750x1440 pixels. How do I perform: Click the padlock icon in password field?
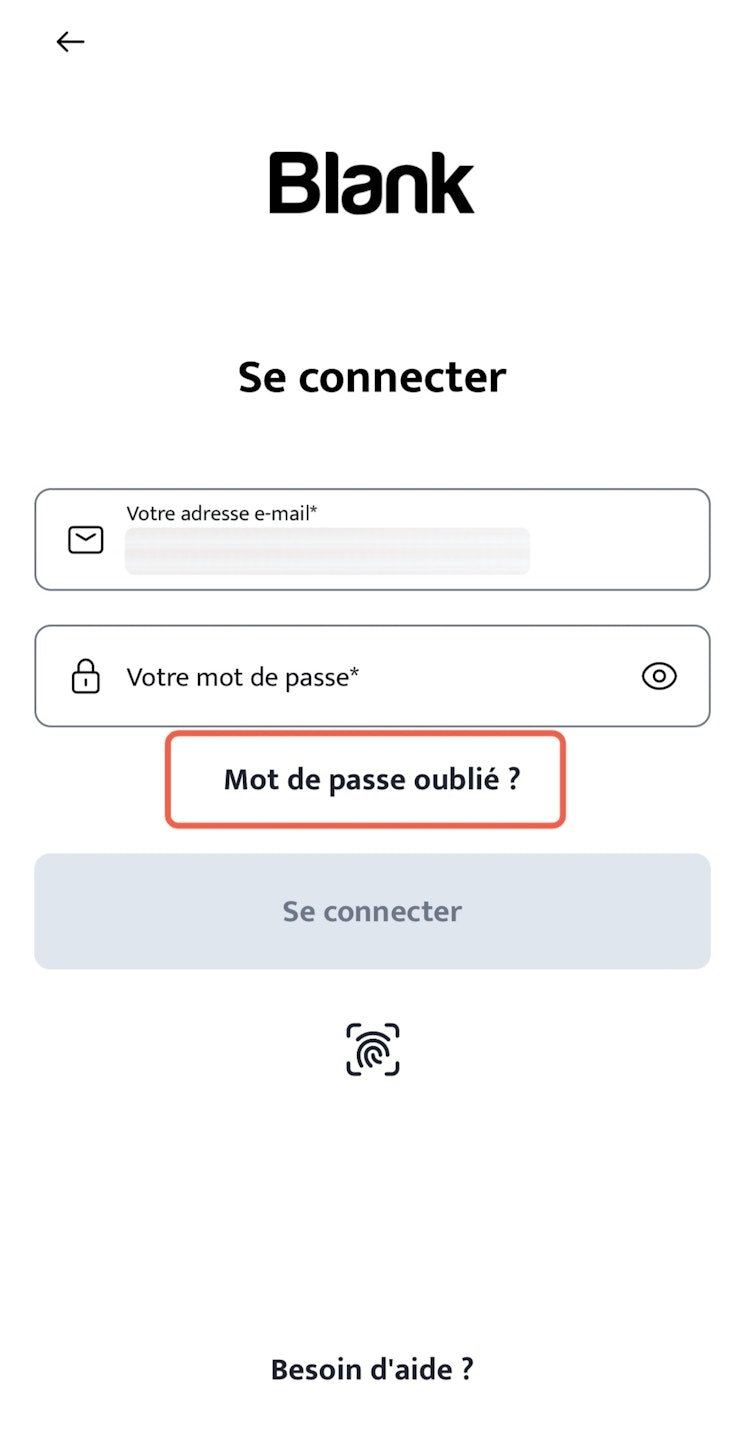[x=86, y=677]
